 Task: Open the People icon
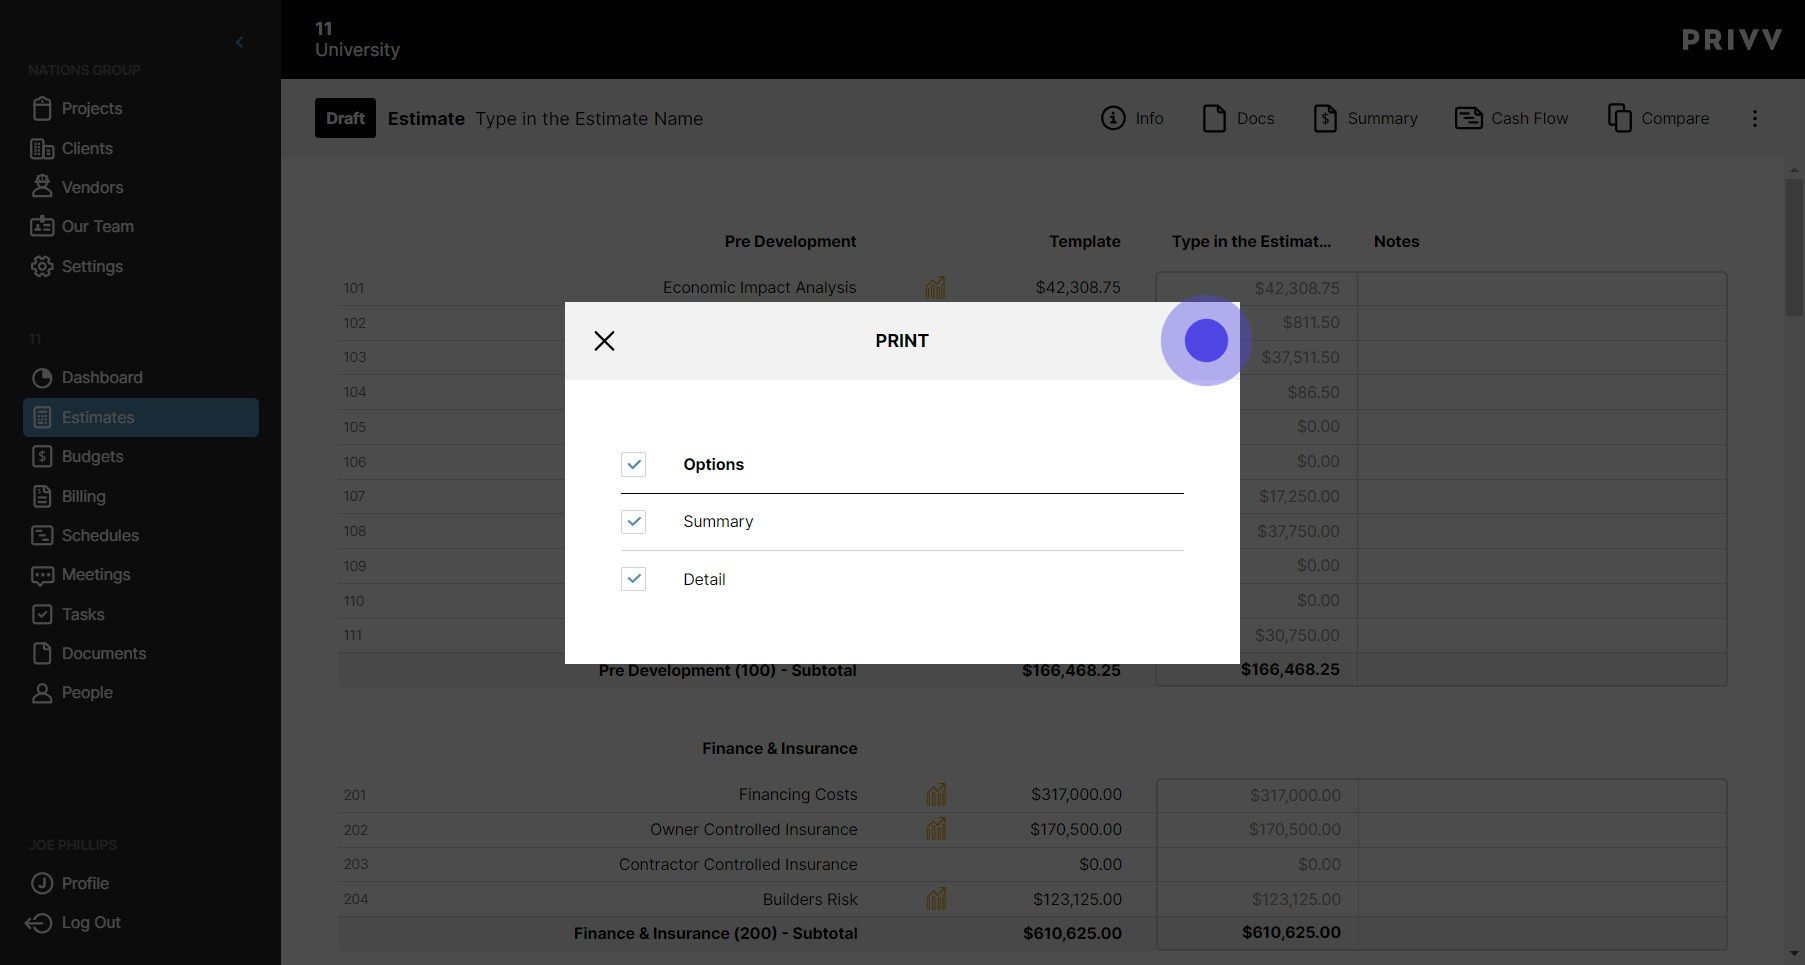42,692
